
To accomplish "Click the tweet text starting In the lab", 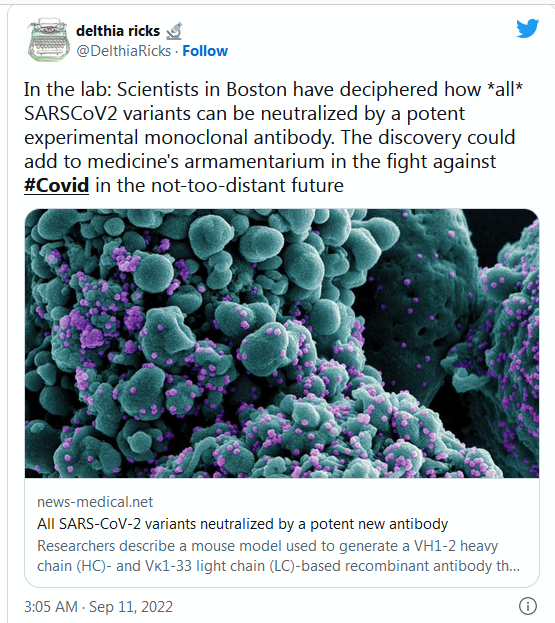I will 273,137.
